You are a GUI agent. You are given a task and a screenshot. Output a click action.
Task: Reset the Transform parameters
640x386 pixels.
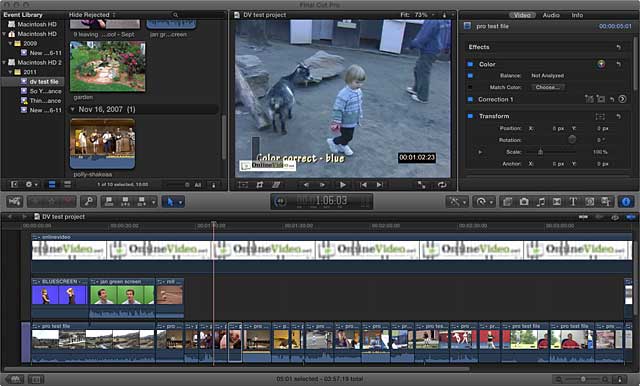click(x=619, y=116)
